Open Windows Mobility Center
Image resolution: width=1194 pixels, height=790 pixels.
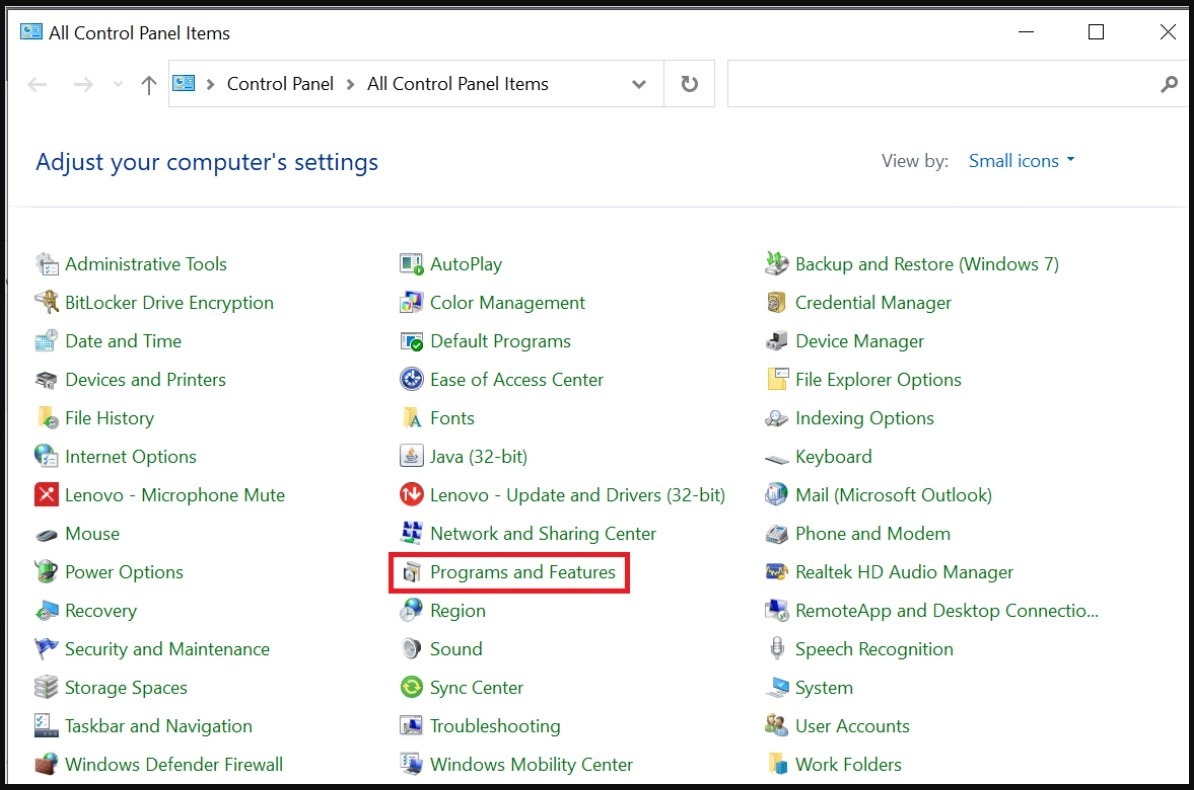(532, 764)
